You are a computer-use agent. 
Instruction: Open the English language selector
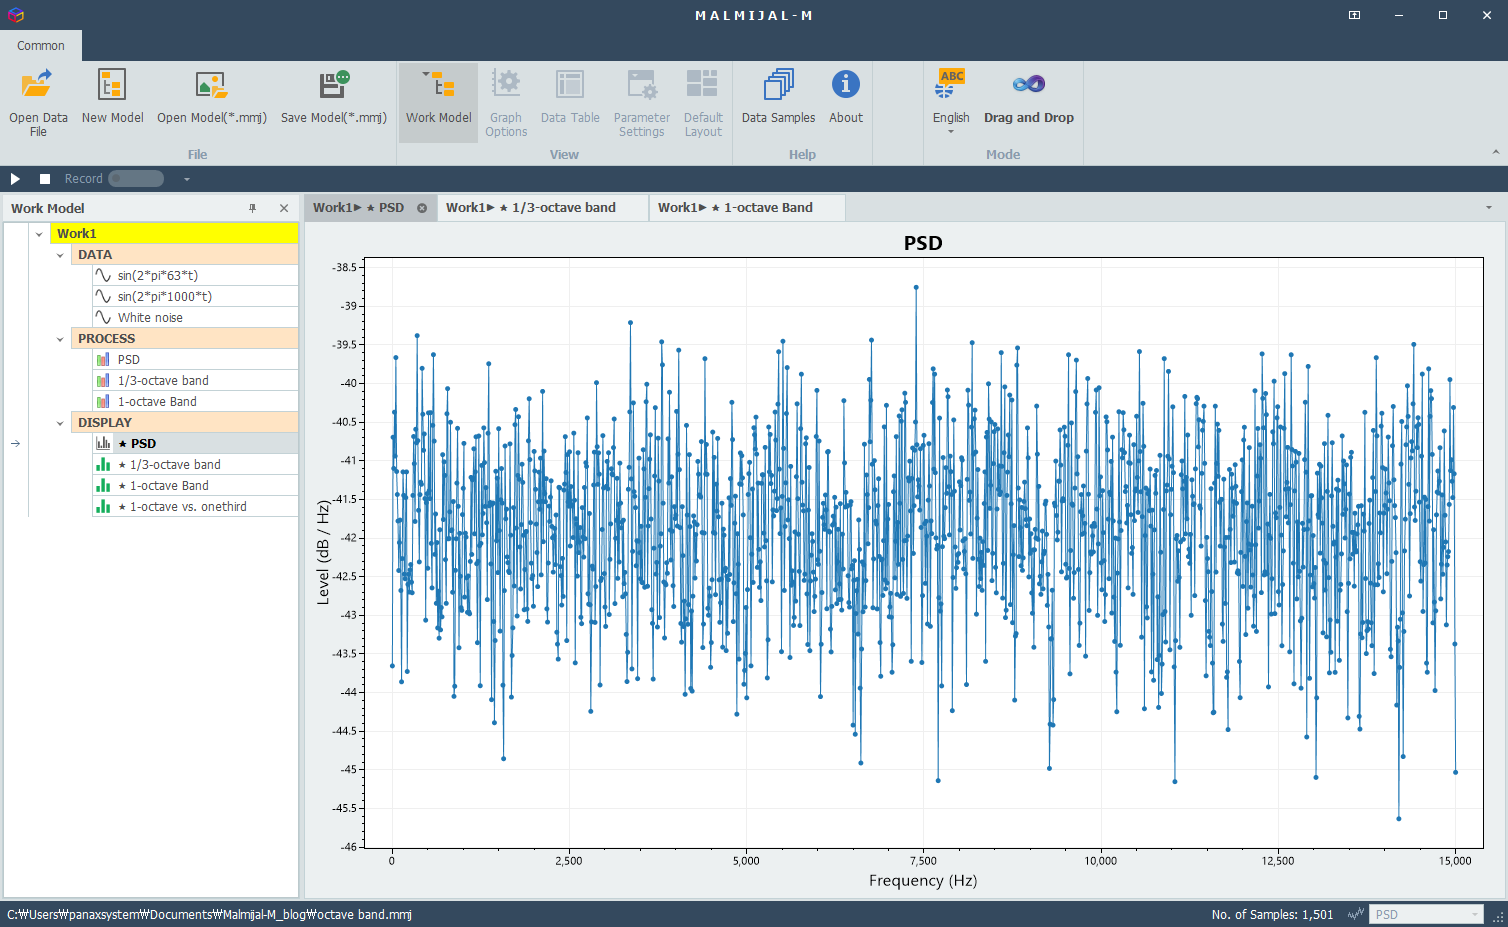[x=951, y=102]
